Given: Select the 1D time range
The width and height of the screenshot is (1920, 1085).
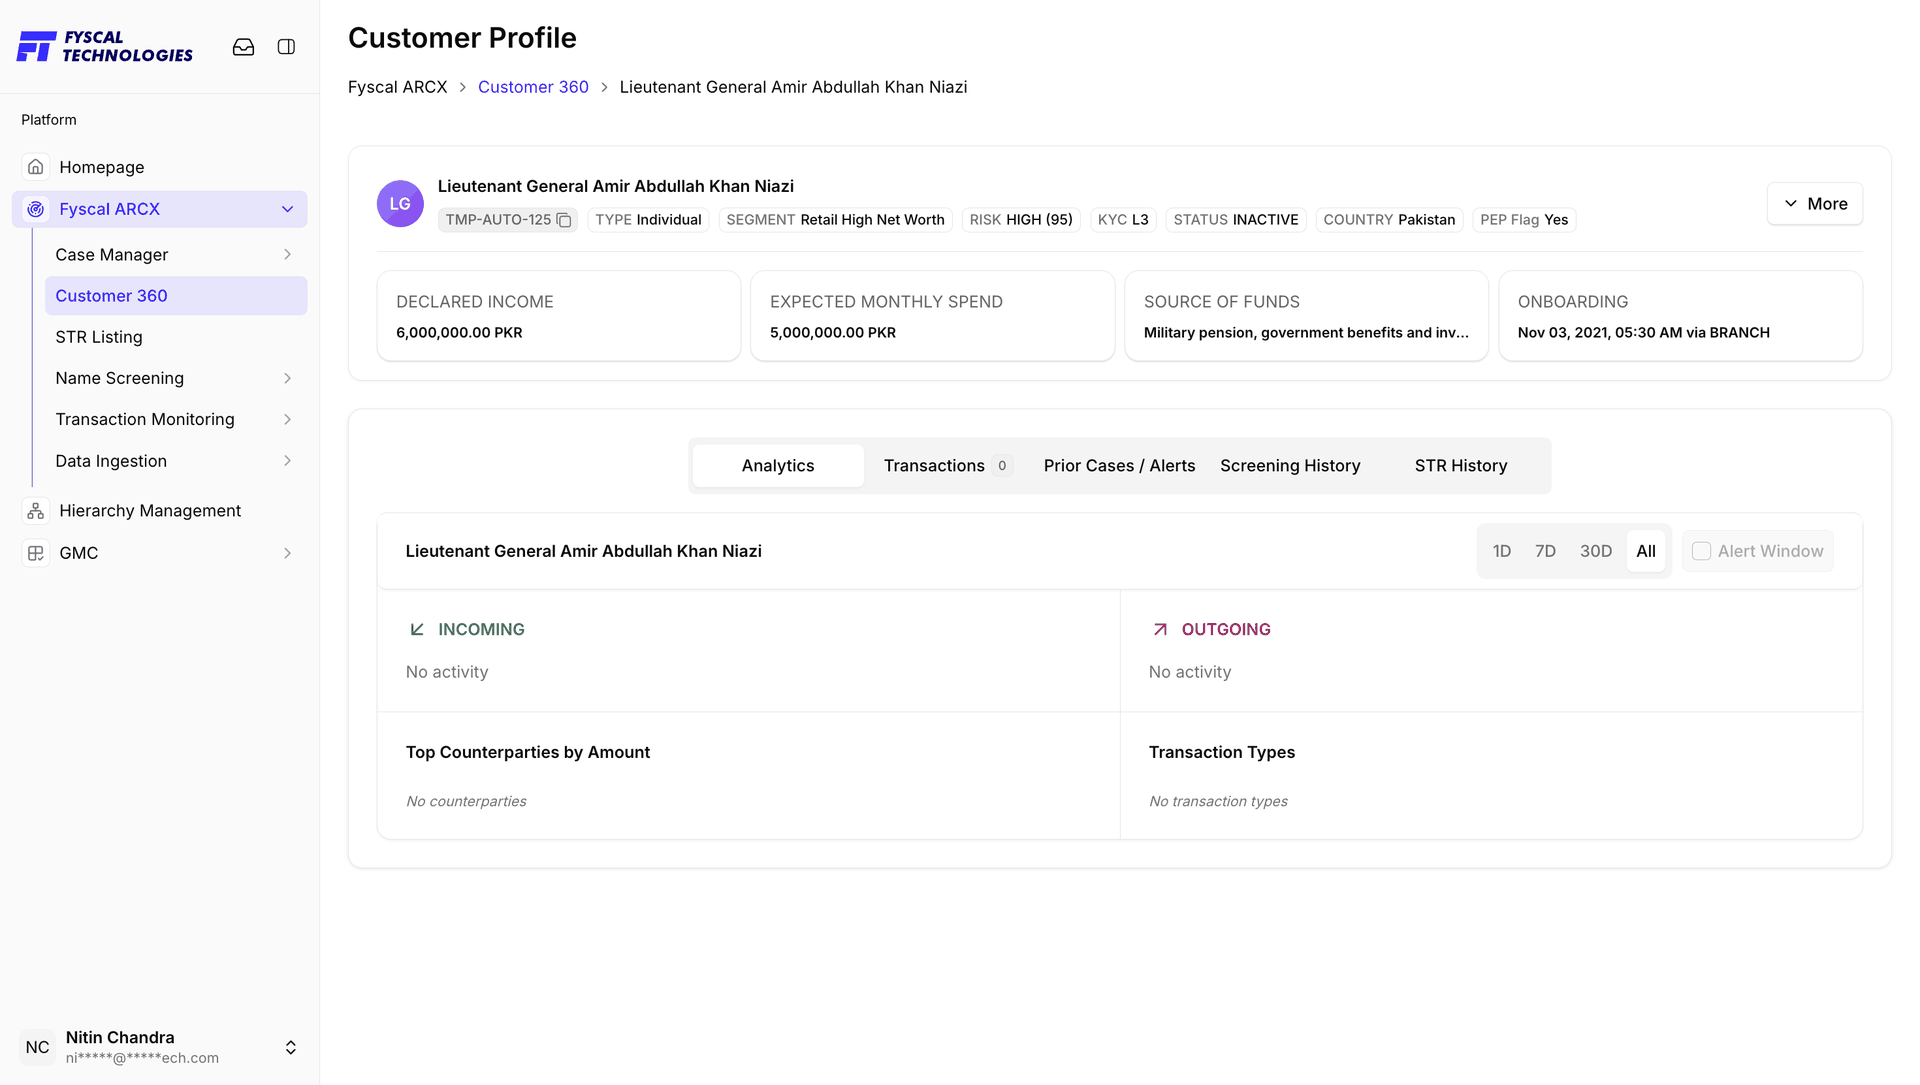Looking at the screenshot, I should pyautogui.click(x=1502, y=551).
